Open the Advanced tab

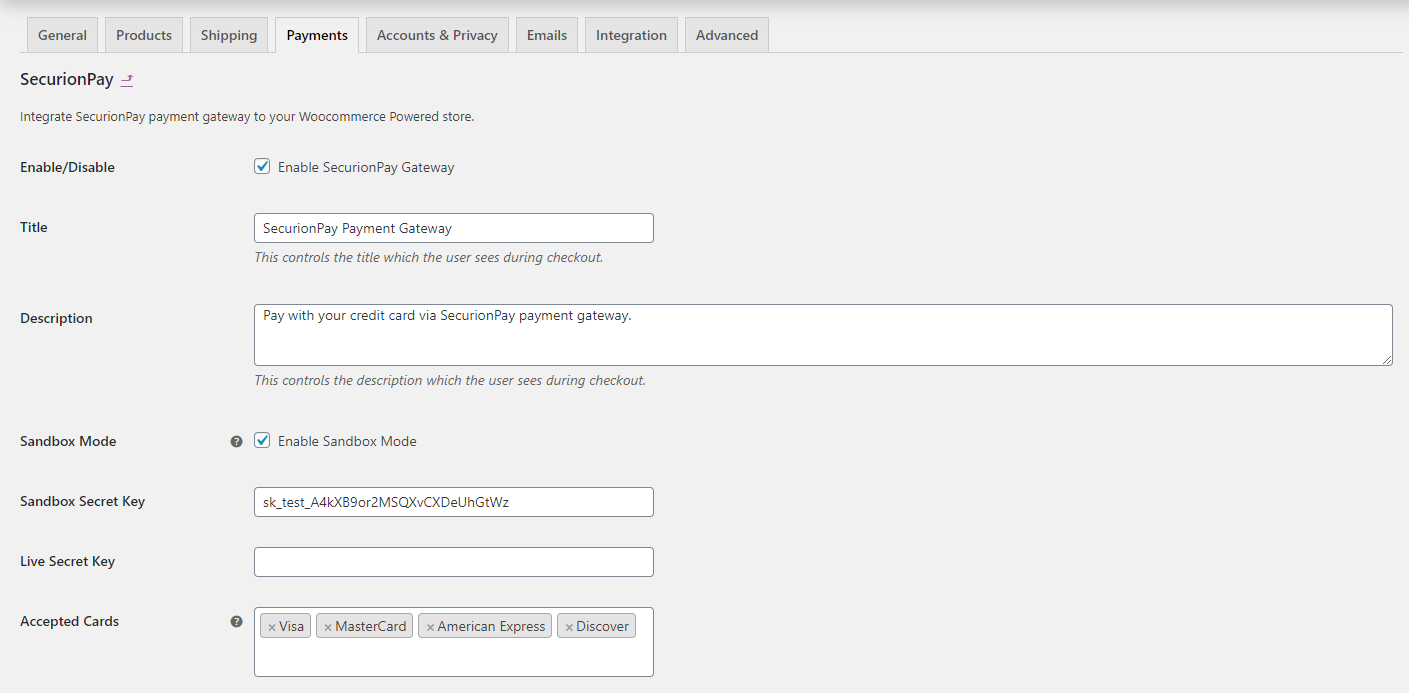(x=727, y=35)
